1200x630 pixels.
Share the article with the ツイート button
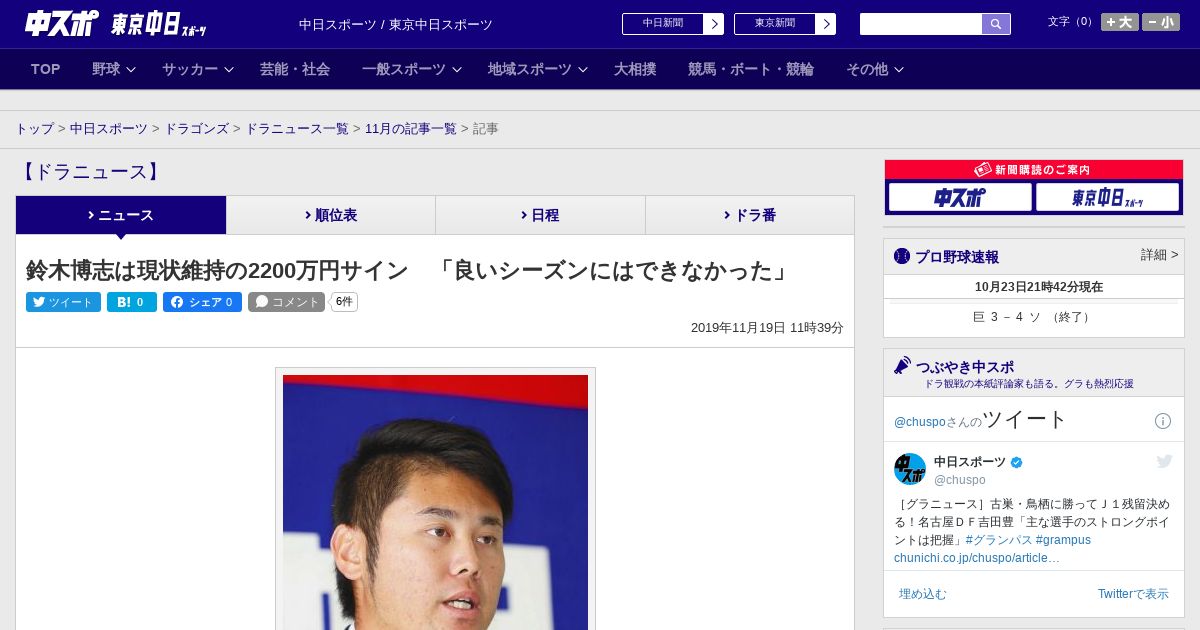click(63, 302)
